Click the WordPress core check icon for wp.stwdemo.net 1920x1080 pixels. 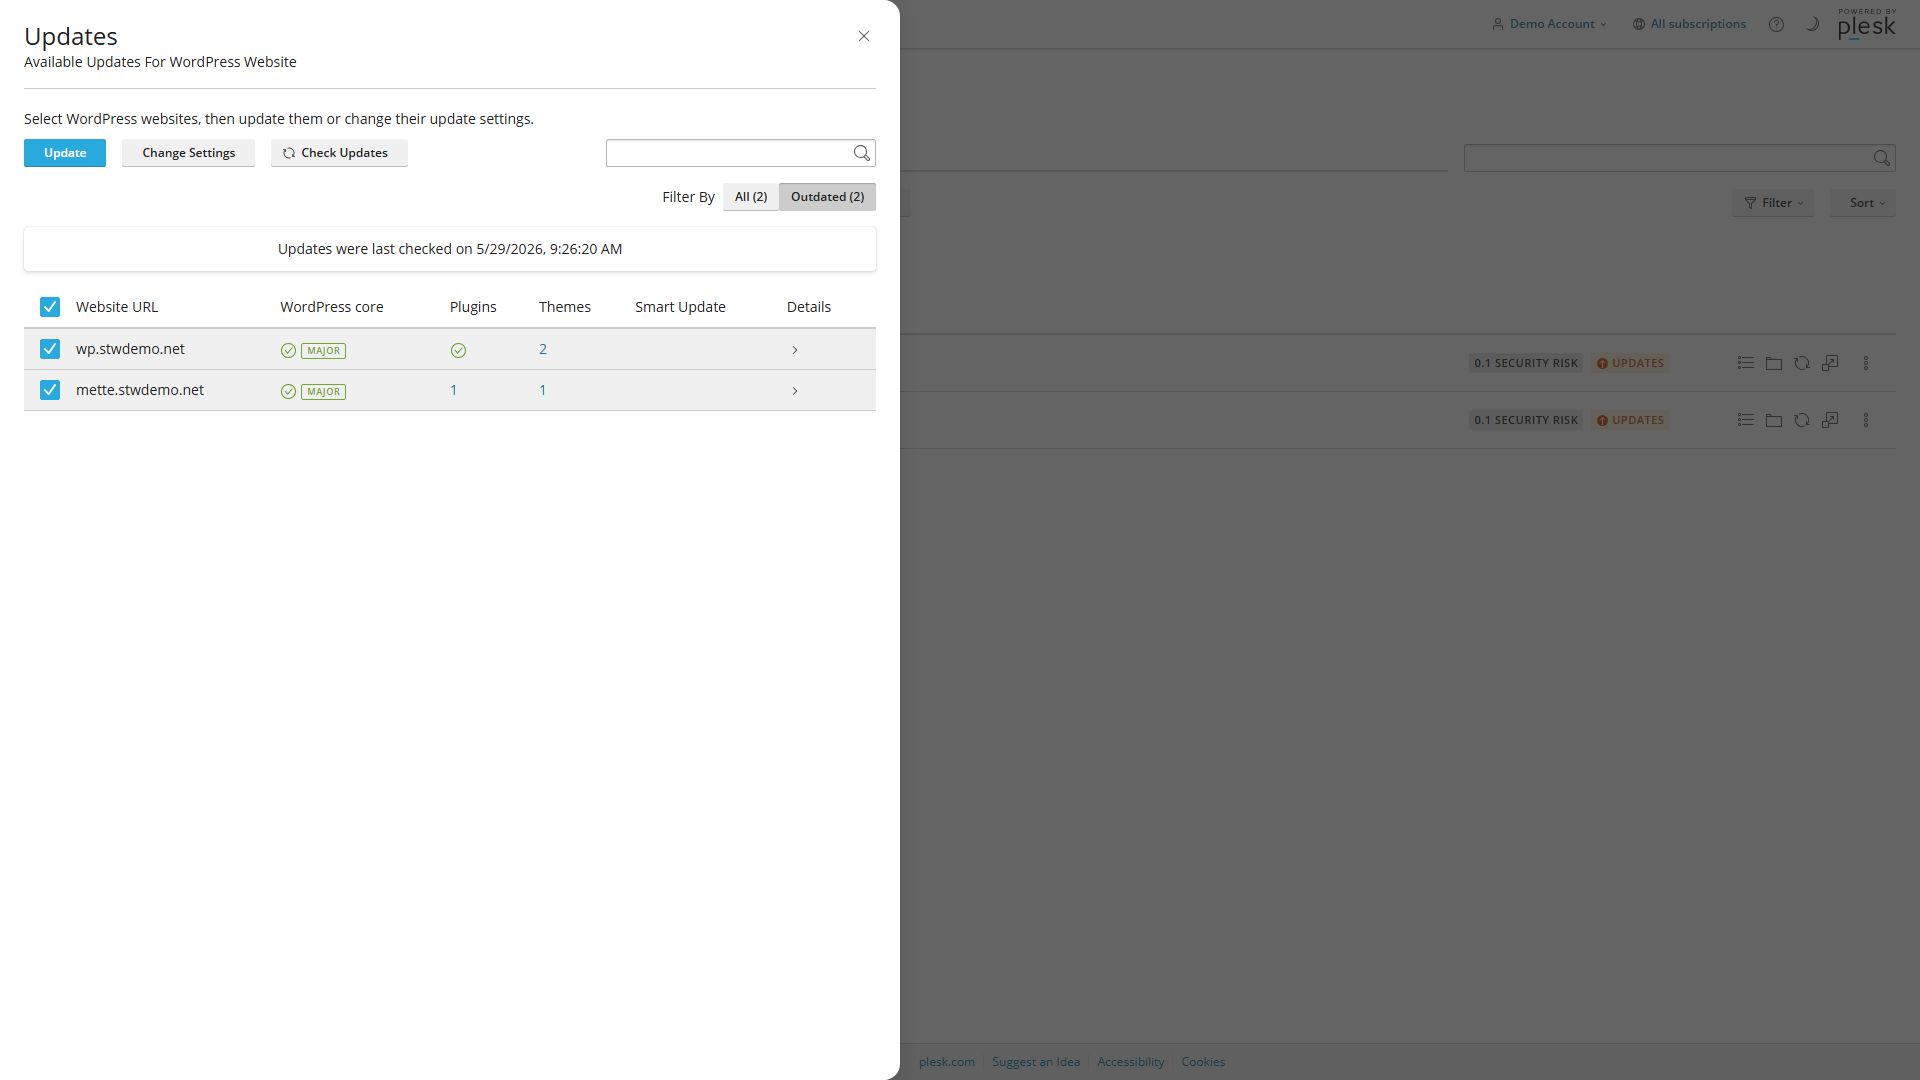pyautogui.click(x=288, y=351)
